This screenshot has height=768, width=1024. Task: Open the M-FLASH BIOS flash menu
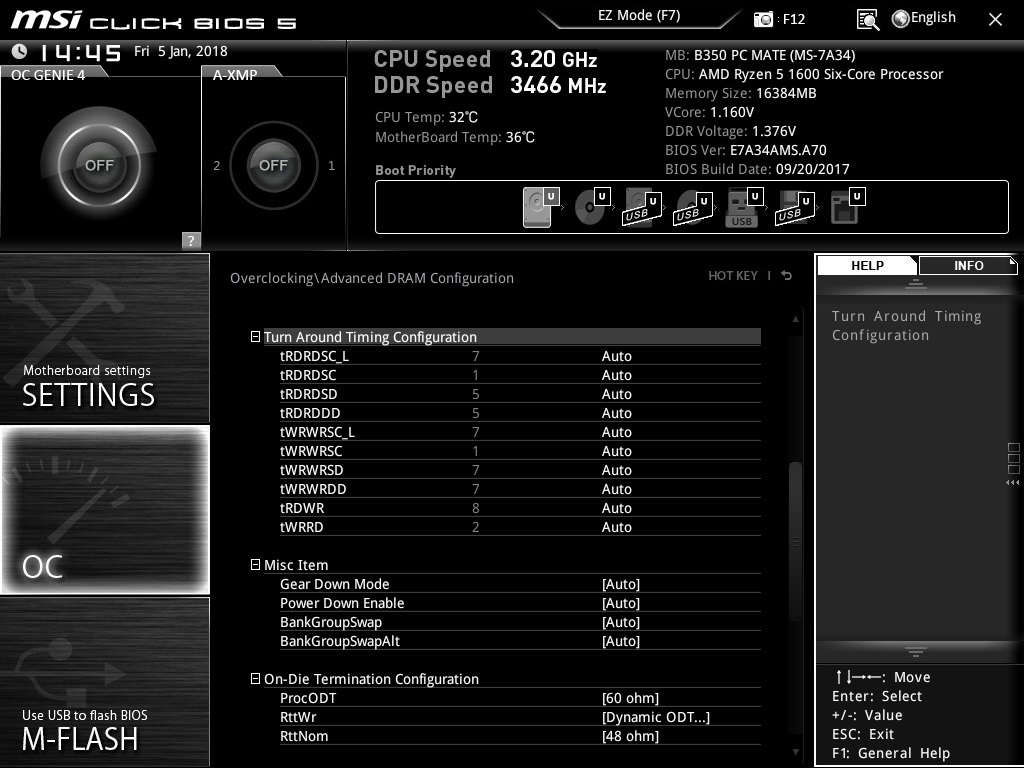tap(104, 681)
